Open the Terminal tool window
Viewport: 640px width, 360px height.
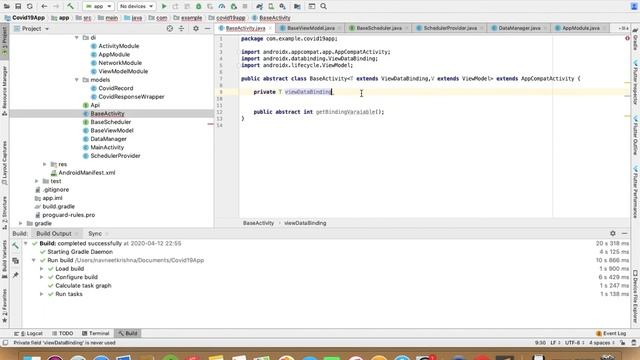click(x=96, y=333)
